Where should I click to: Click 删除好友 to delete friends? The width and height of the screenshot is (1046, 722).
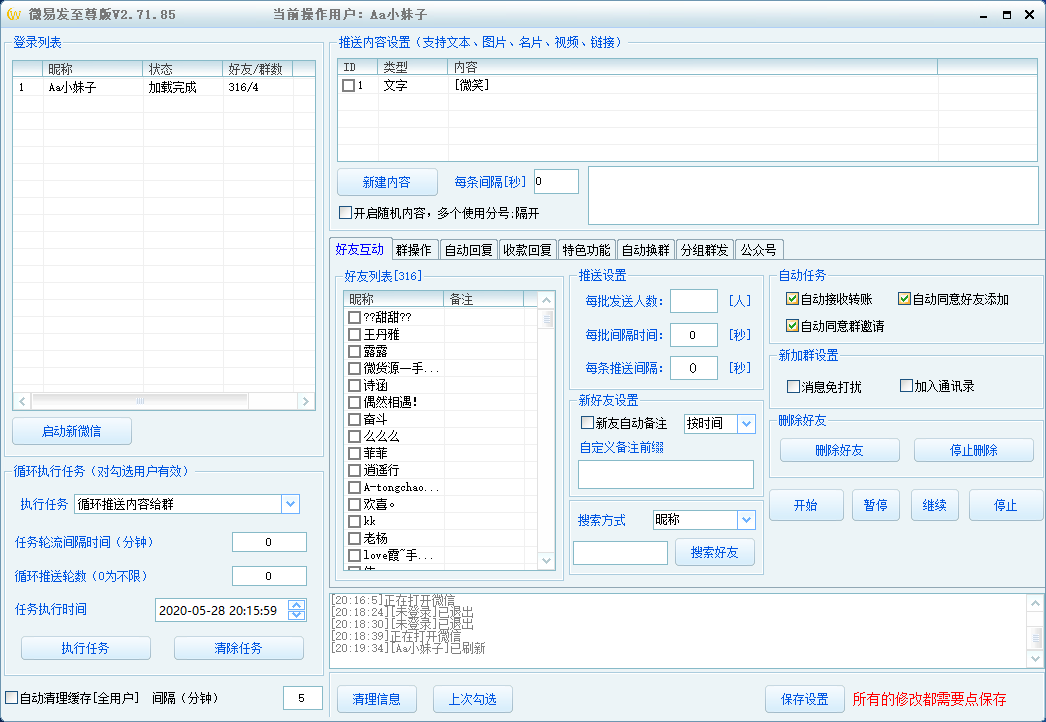coord(839,450)
